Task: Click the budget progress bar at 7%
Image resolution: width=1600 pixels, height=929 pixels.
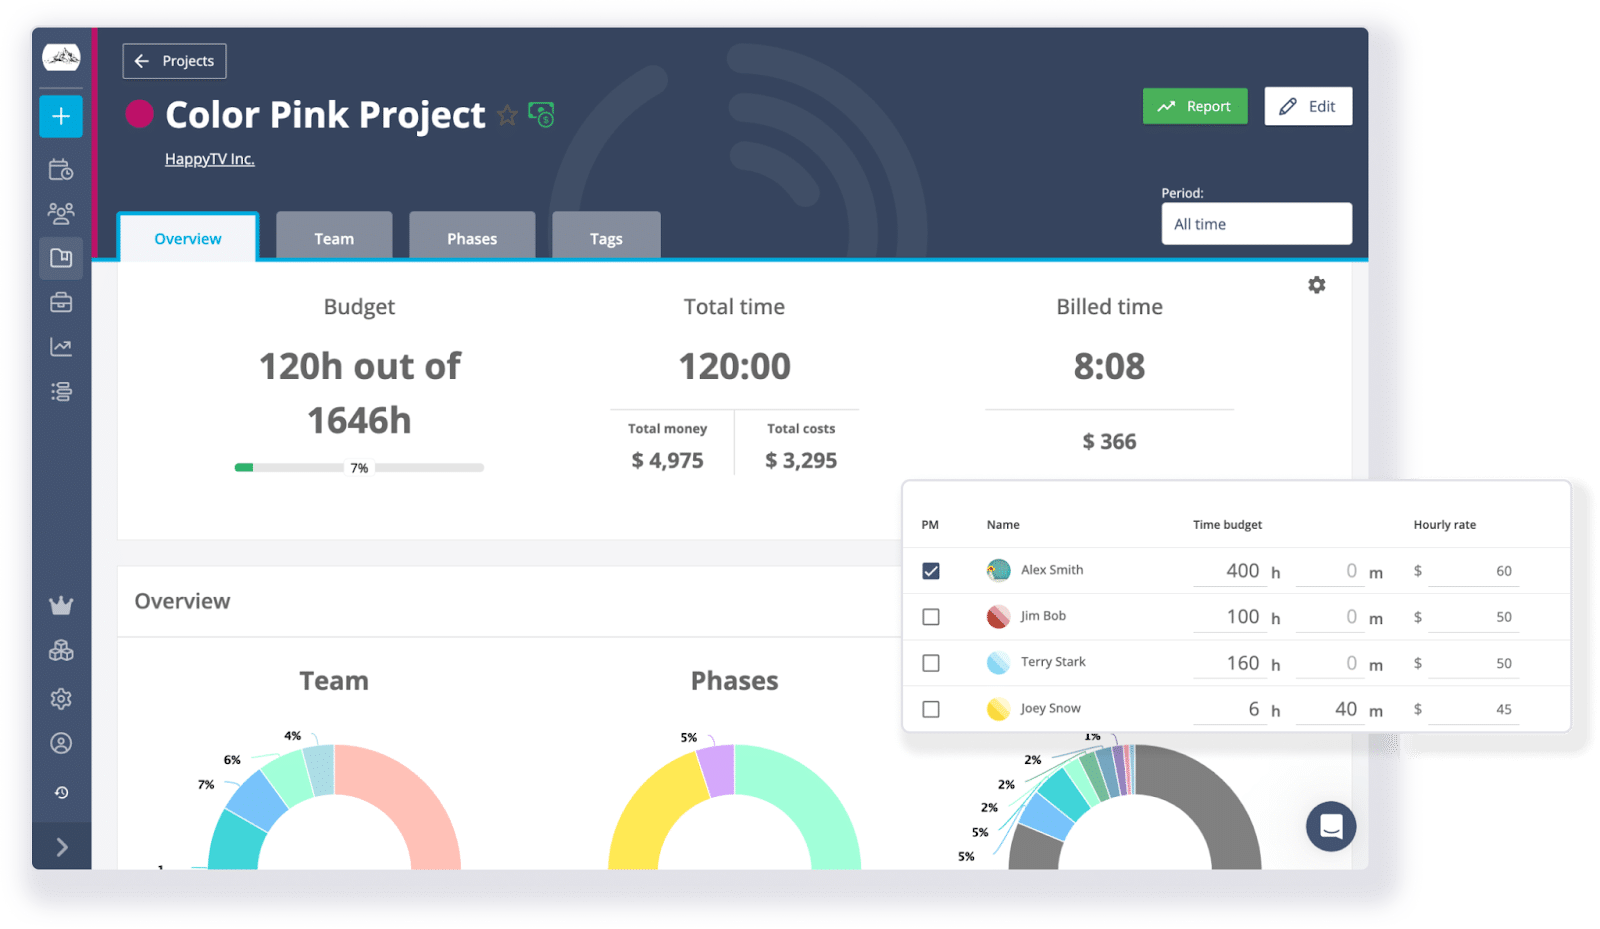Action: coord(359,467)
